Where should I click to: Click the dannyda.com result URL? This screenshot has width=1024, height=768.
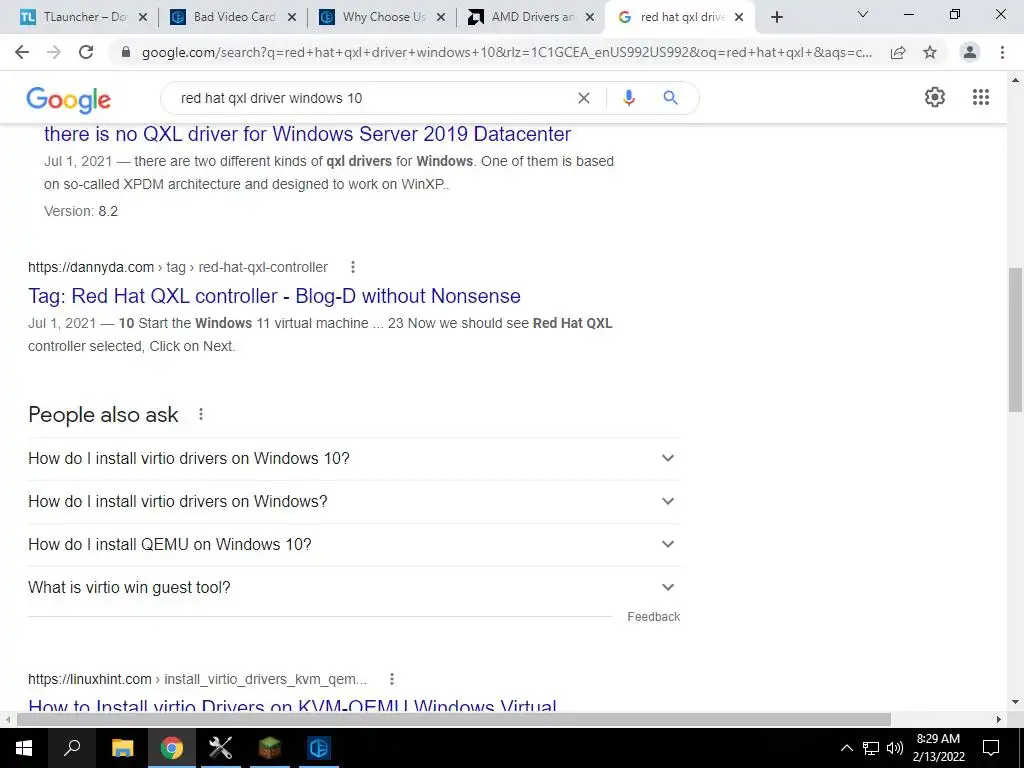[178, 267]
